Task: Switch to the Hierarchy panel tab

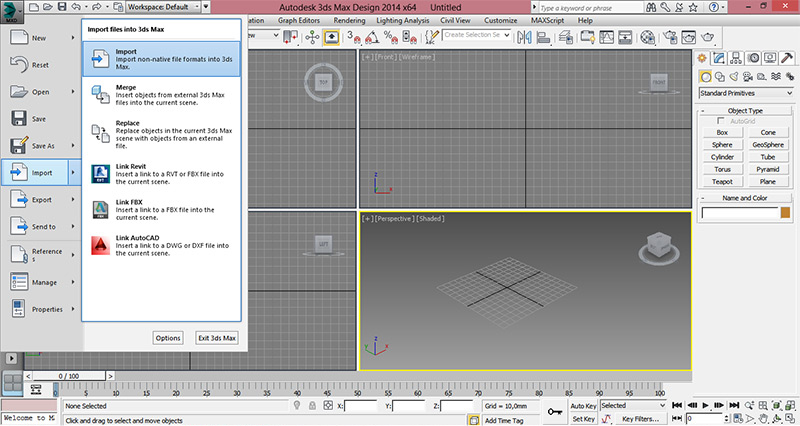Action: (736, 58)
